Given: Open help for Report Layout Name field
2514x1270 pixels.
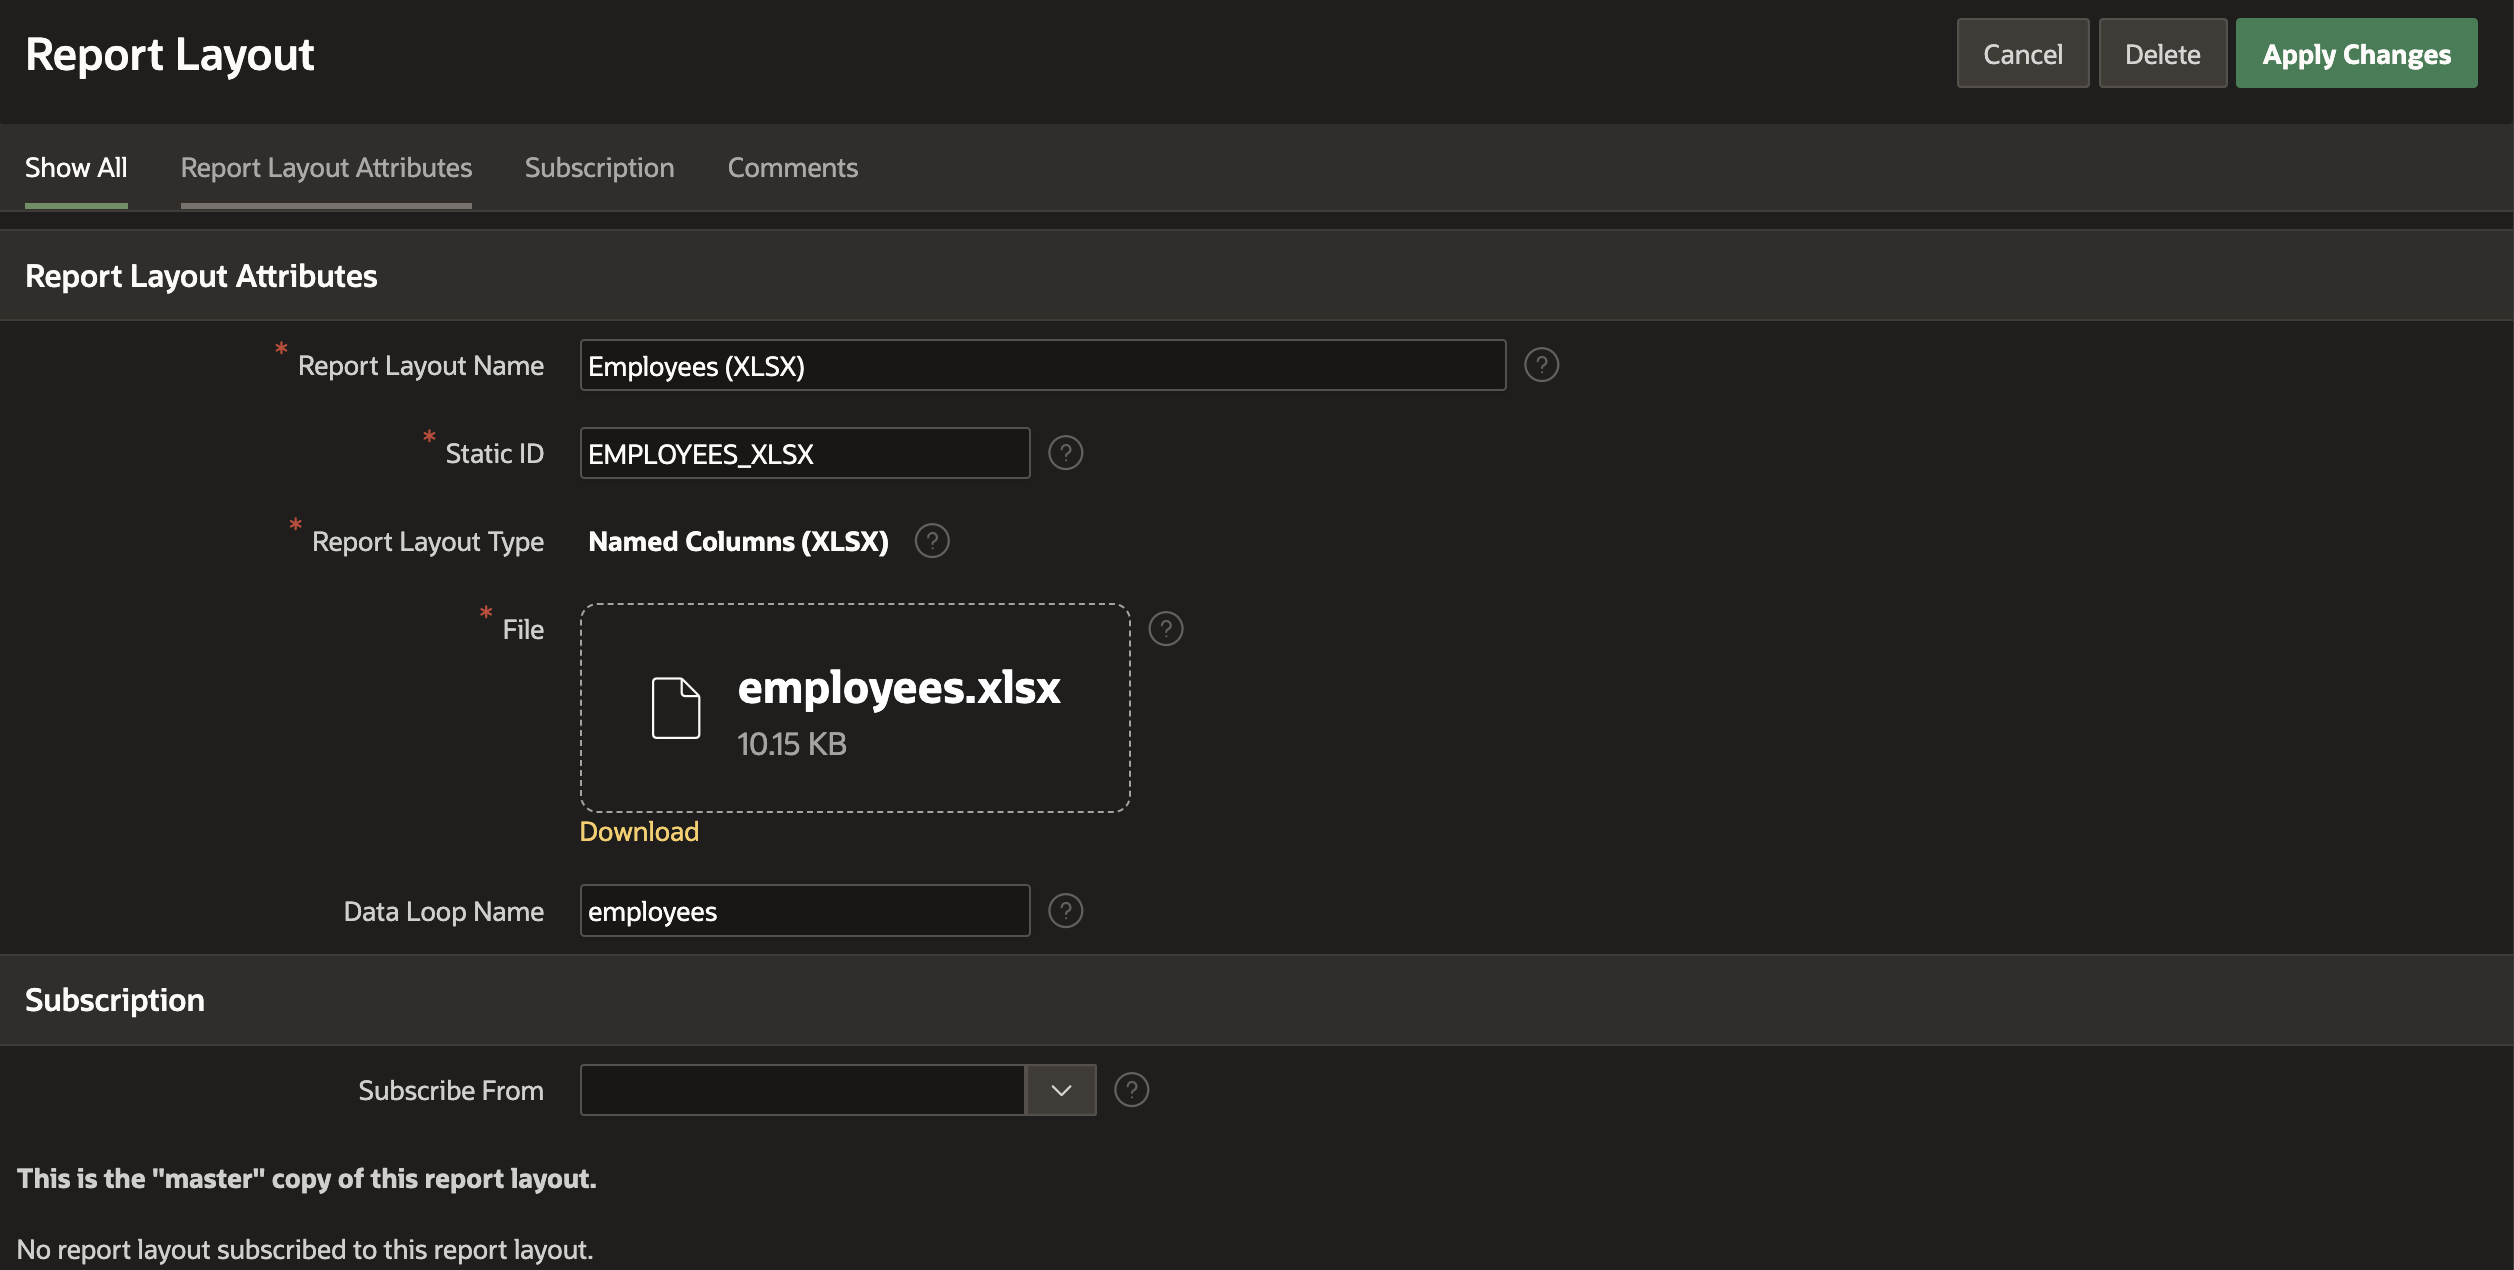Looking at the screenshot, I should pyautogui.click(x=1541, y=365).
